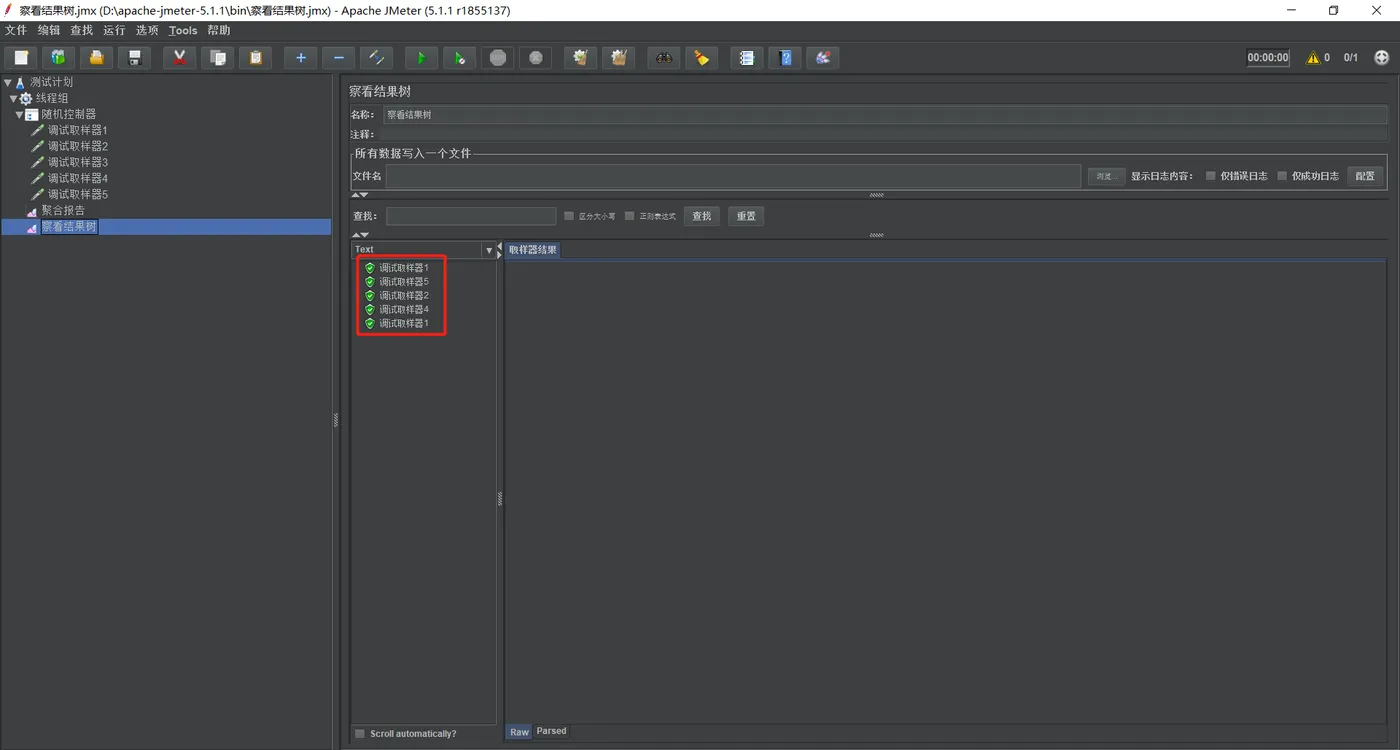The image size is (1400, 750).
Task: Click the 查找 button beside search field
Action: pyautogui.click(x=702, y=216)
